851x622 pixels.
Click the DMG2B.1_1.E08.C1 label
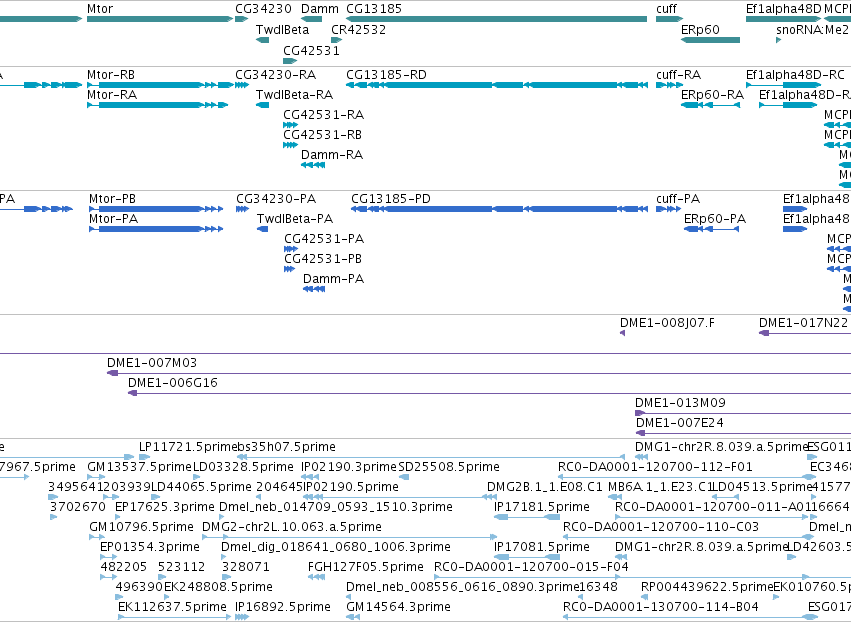(544, 487)
